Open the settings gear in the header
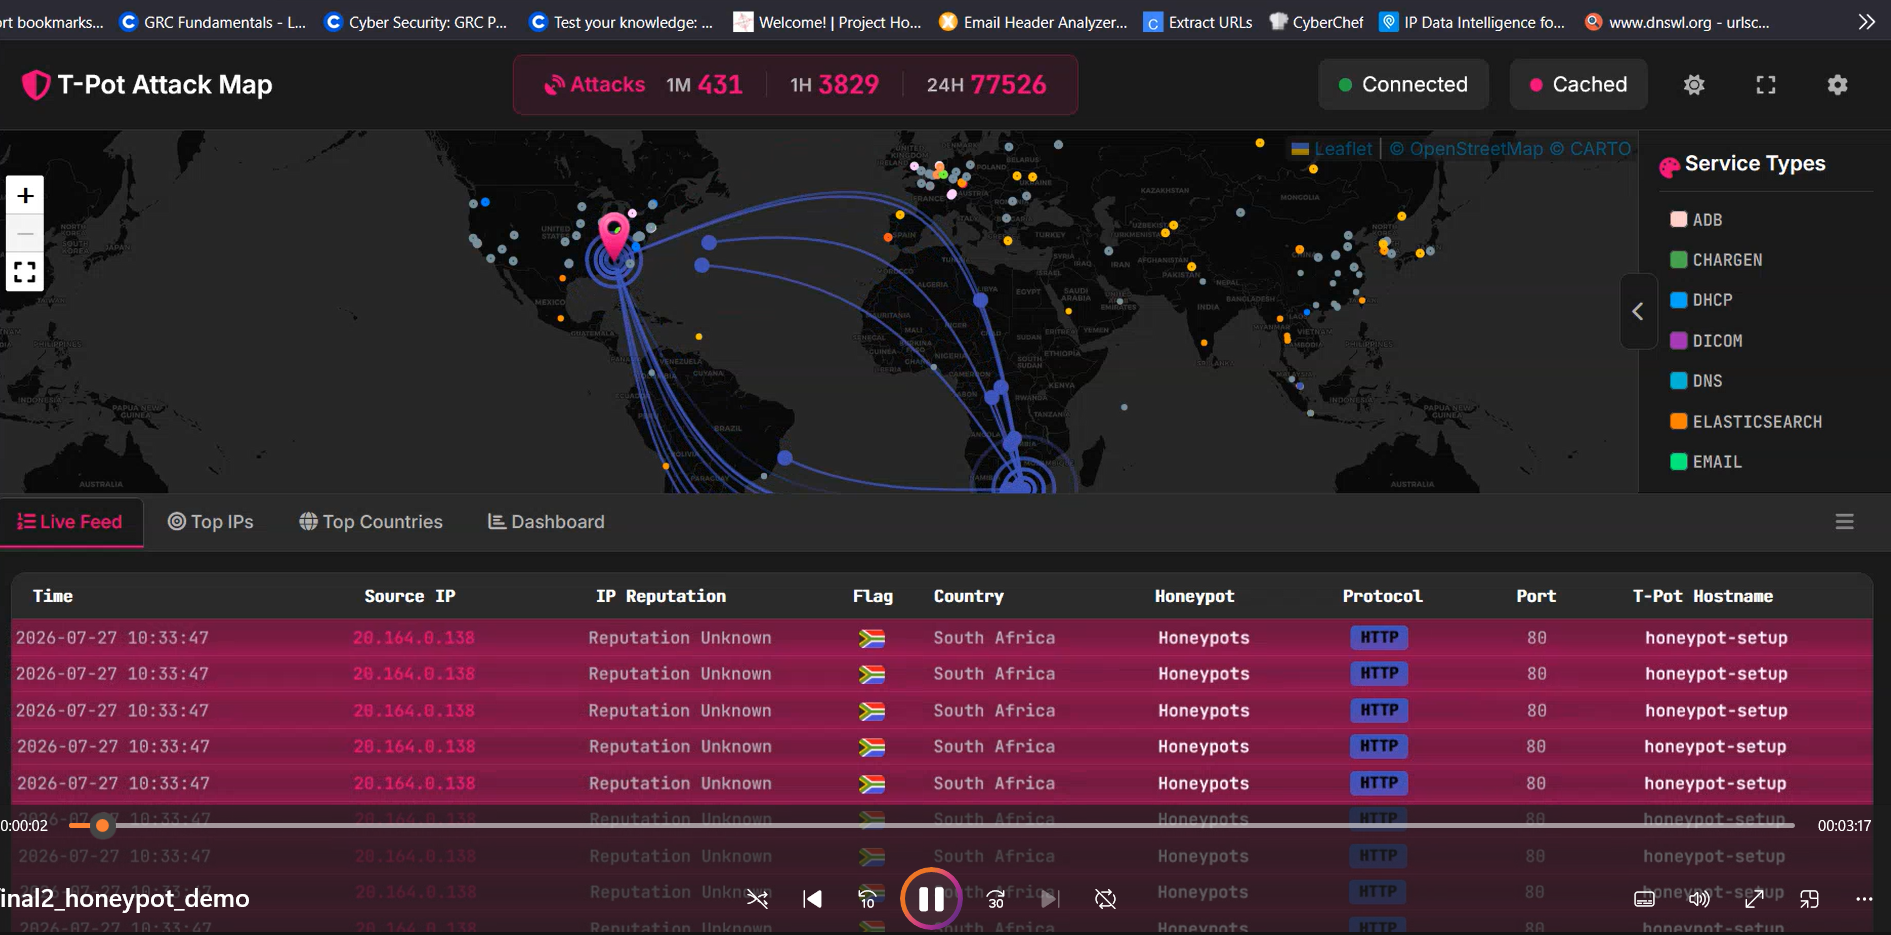Image resolution: width=1891 pixels, height=935 pixels. (1837, 85)
